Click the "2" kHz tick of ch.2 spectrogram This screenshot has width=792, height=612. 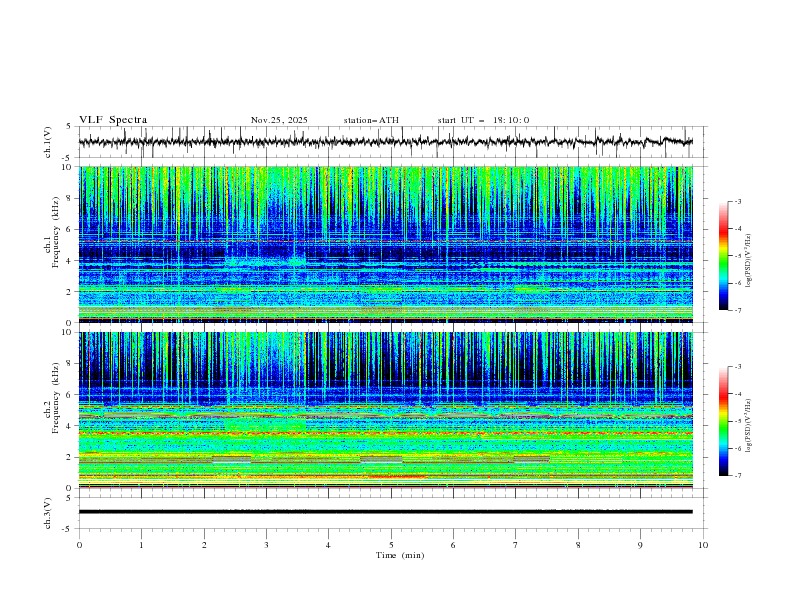[x=70, y=457]
